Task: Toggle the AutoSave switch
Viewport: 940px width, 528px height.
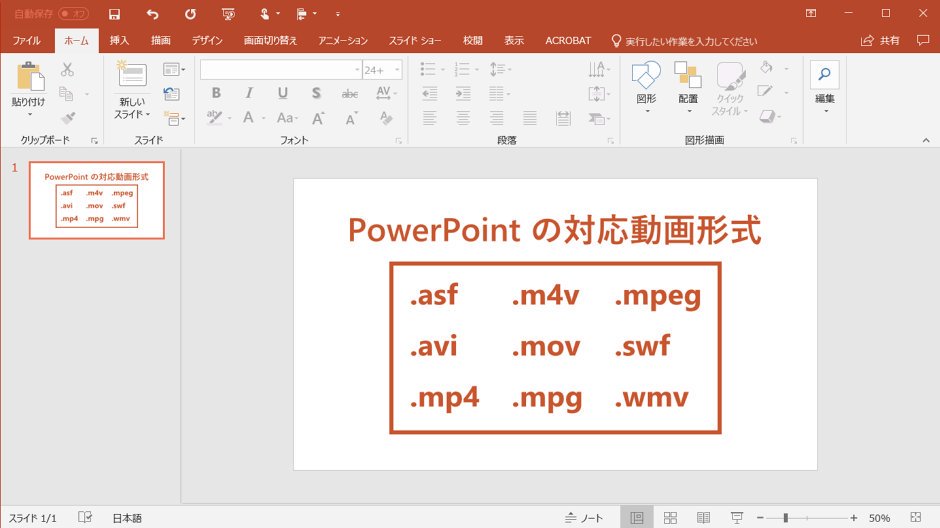Action: (x=73, y=14)
